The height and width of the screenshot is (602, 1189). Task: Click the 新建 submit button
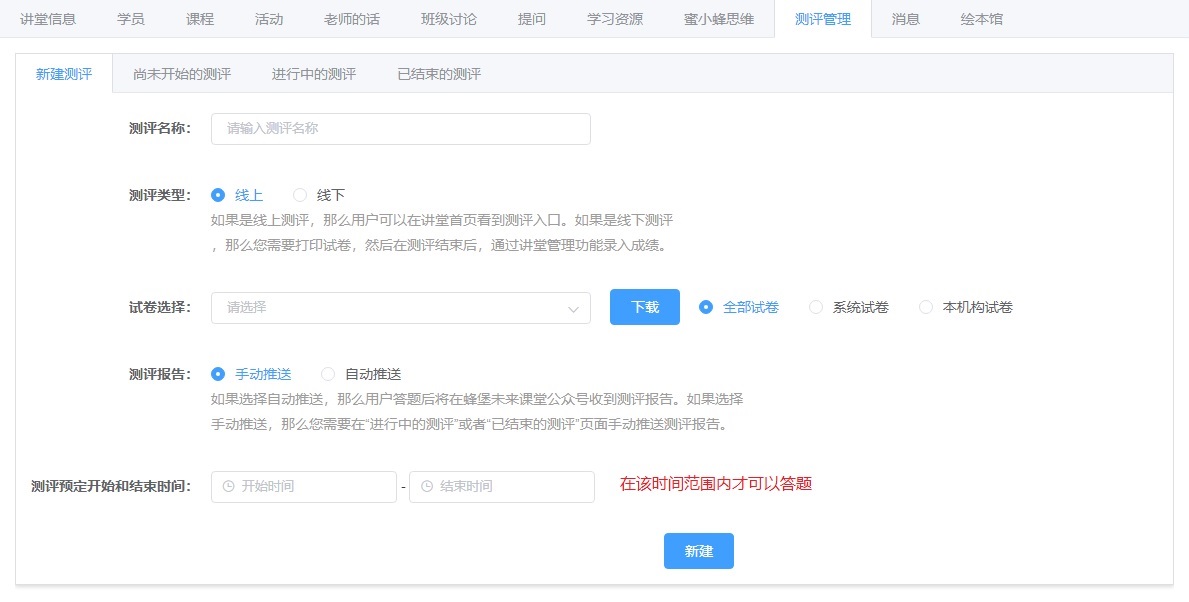click(698, 551)
